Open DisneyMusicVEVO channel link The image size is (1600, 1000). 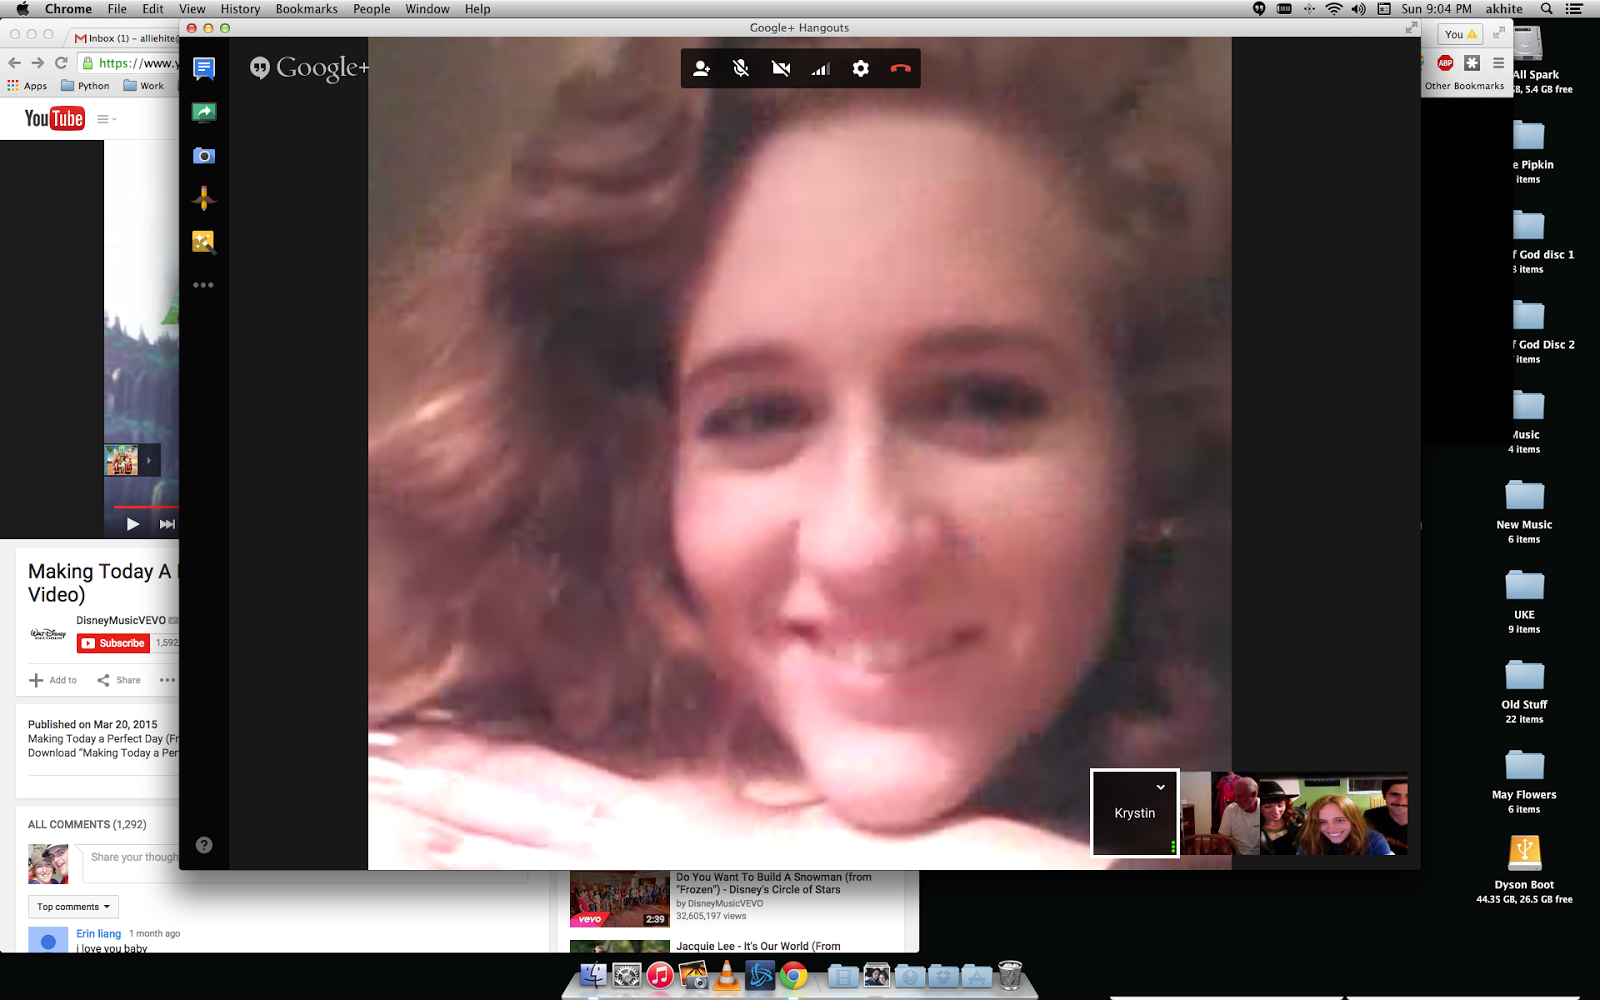click(x=121, y=620)
